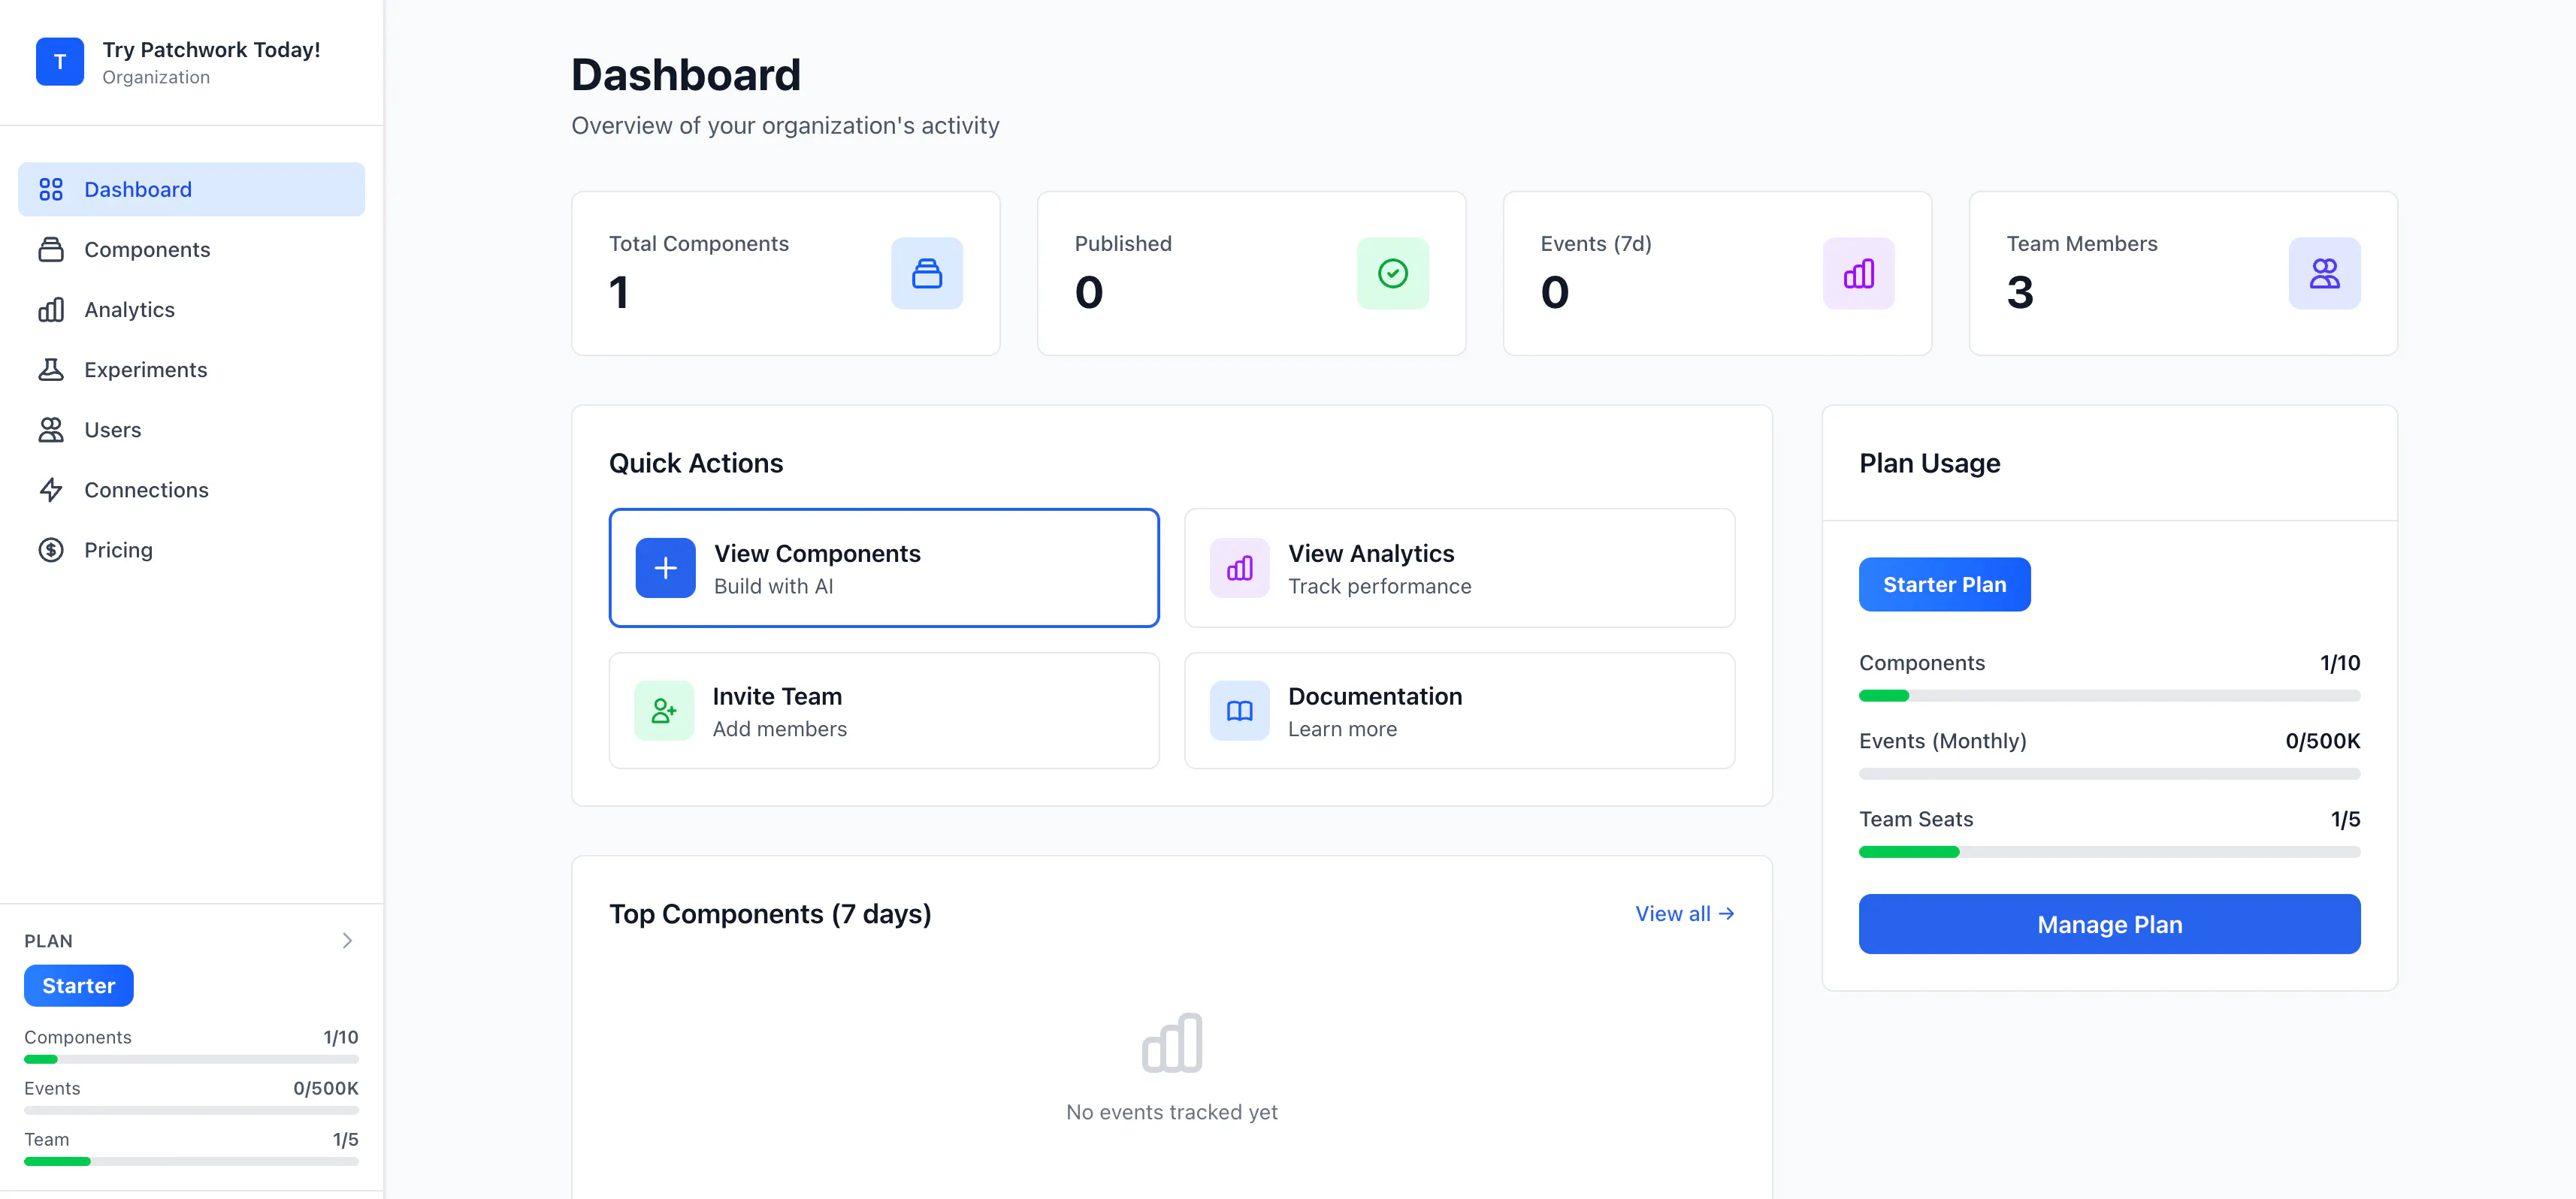Click the Pricing dollar coin icon

(x=51, y=550)
